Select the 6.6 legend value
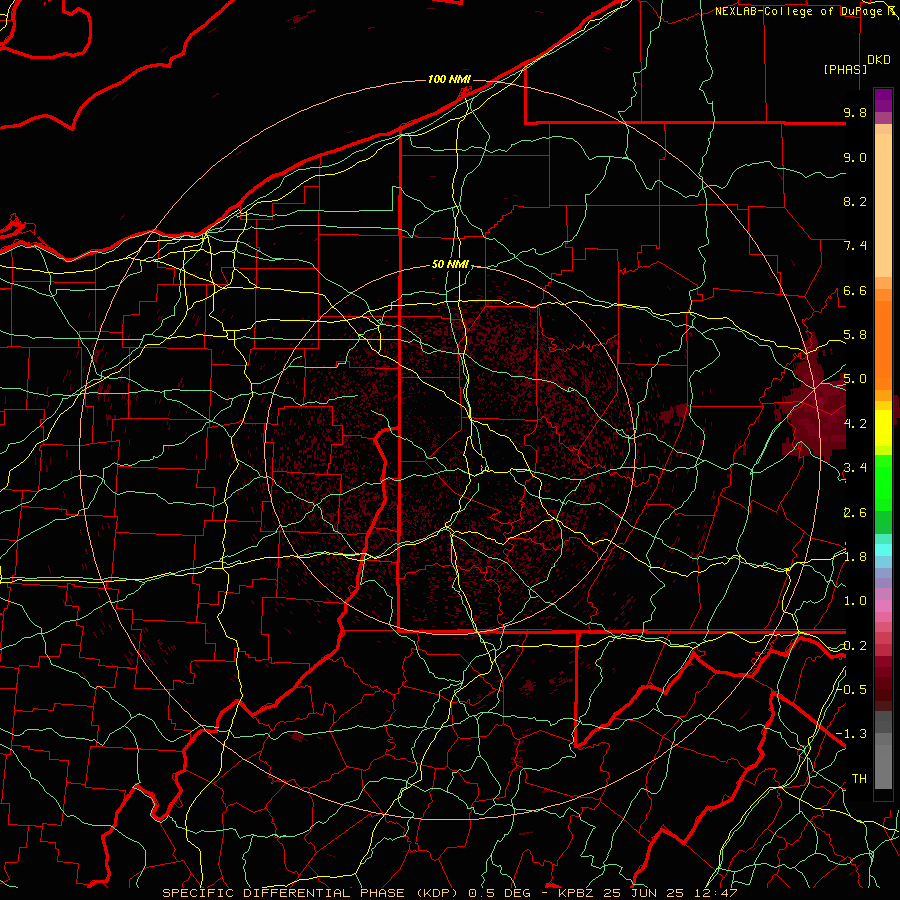This screenshot has height=900, width=900. click(855, 290)
